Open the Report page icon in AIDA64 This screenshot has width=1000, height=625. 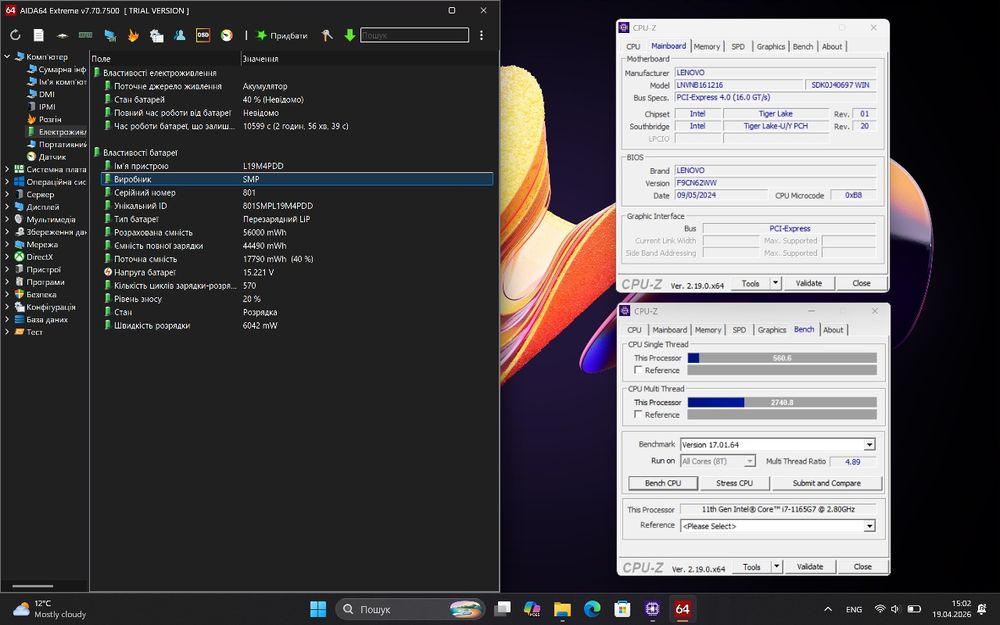click(39, 36)
